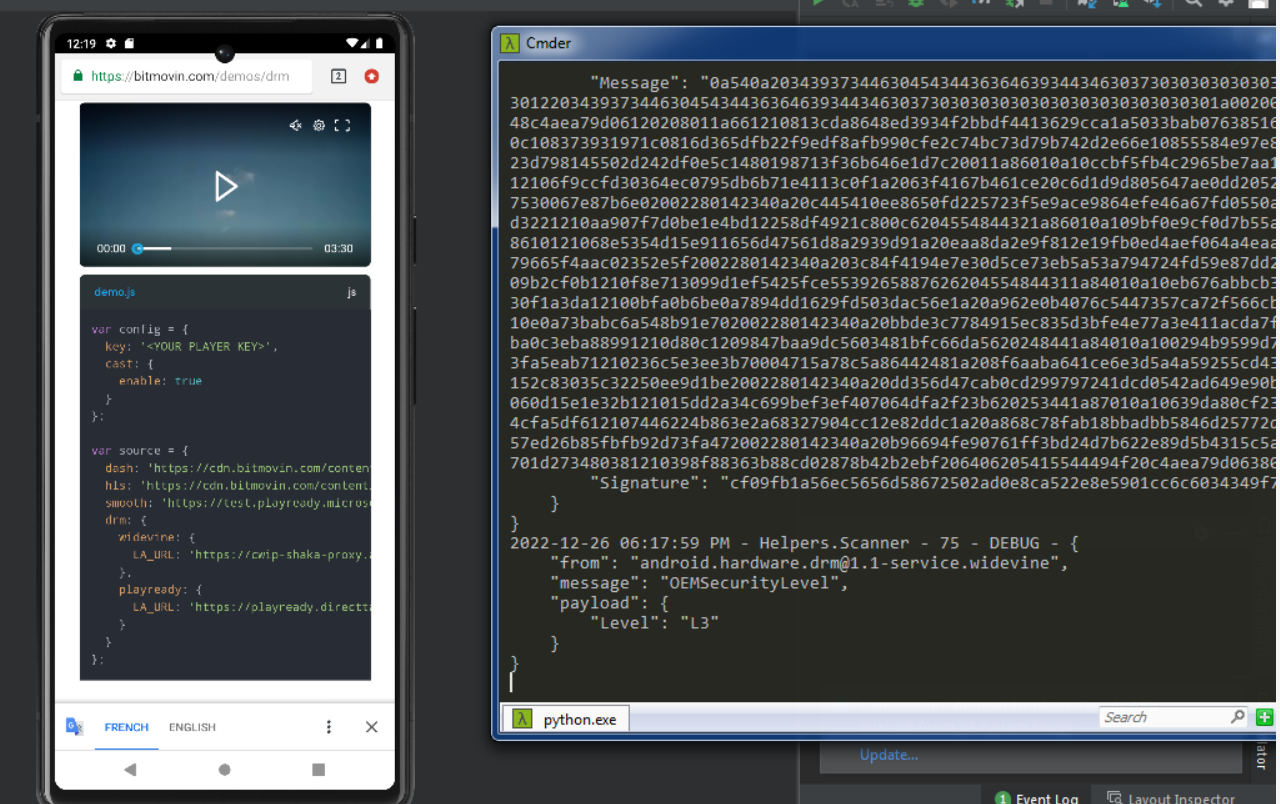Play the video in the phone browser

coord(226,186)
